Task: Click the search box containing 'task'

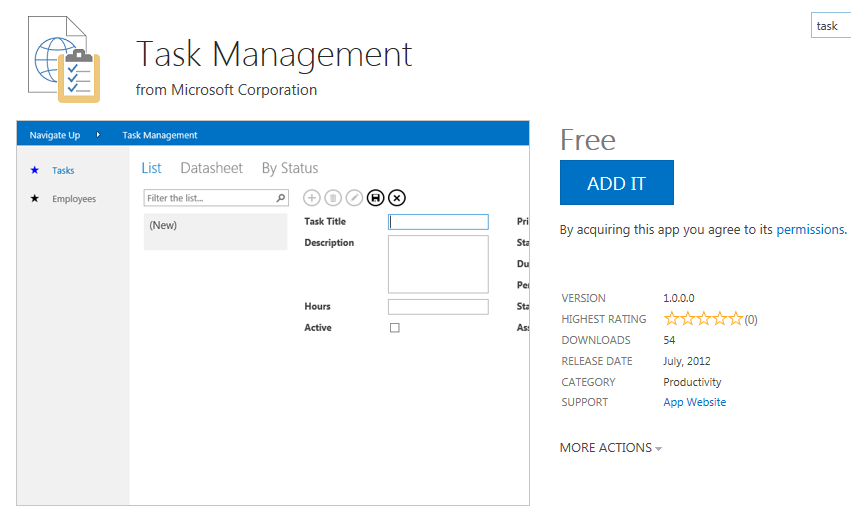Action: point(831,26)
